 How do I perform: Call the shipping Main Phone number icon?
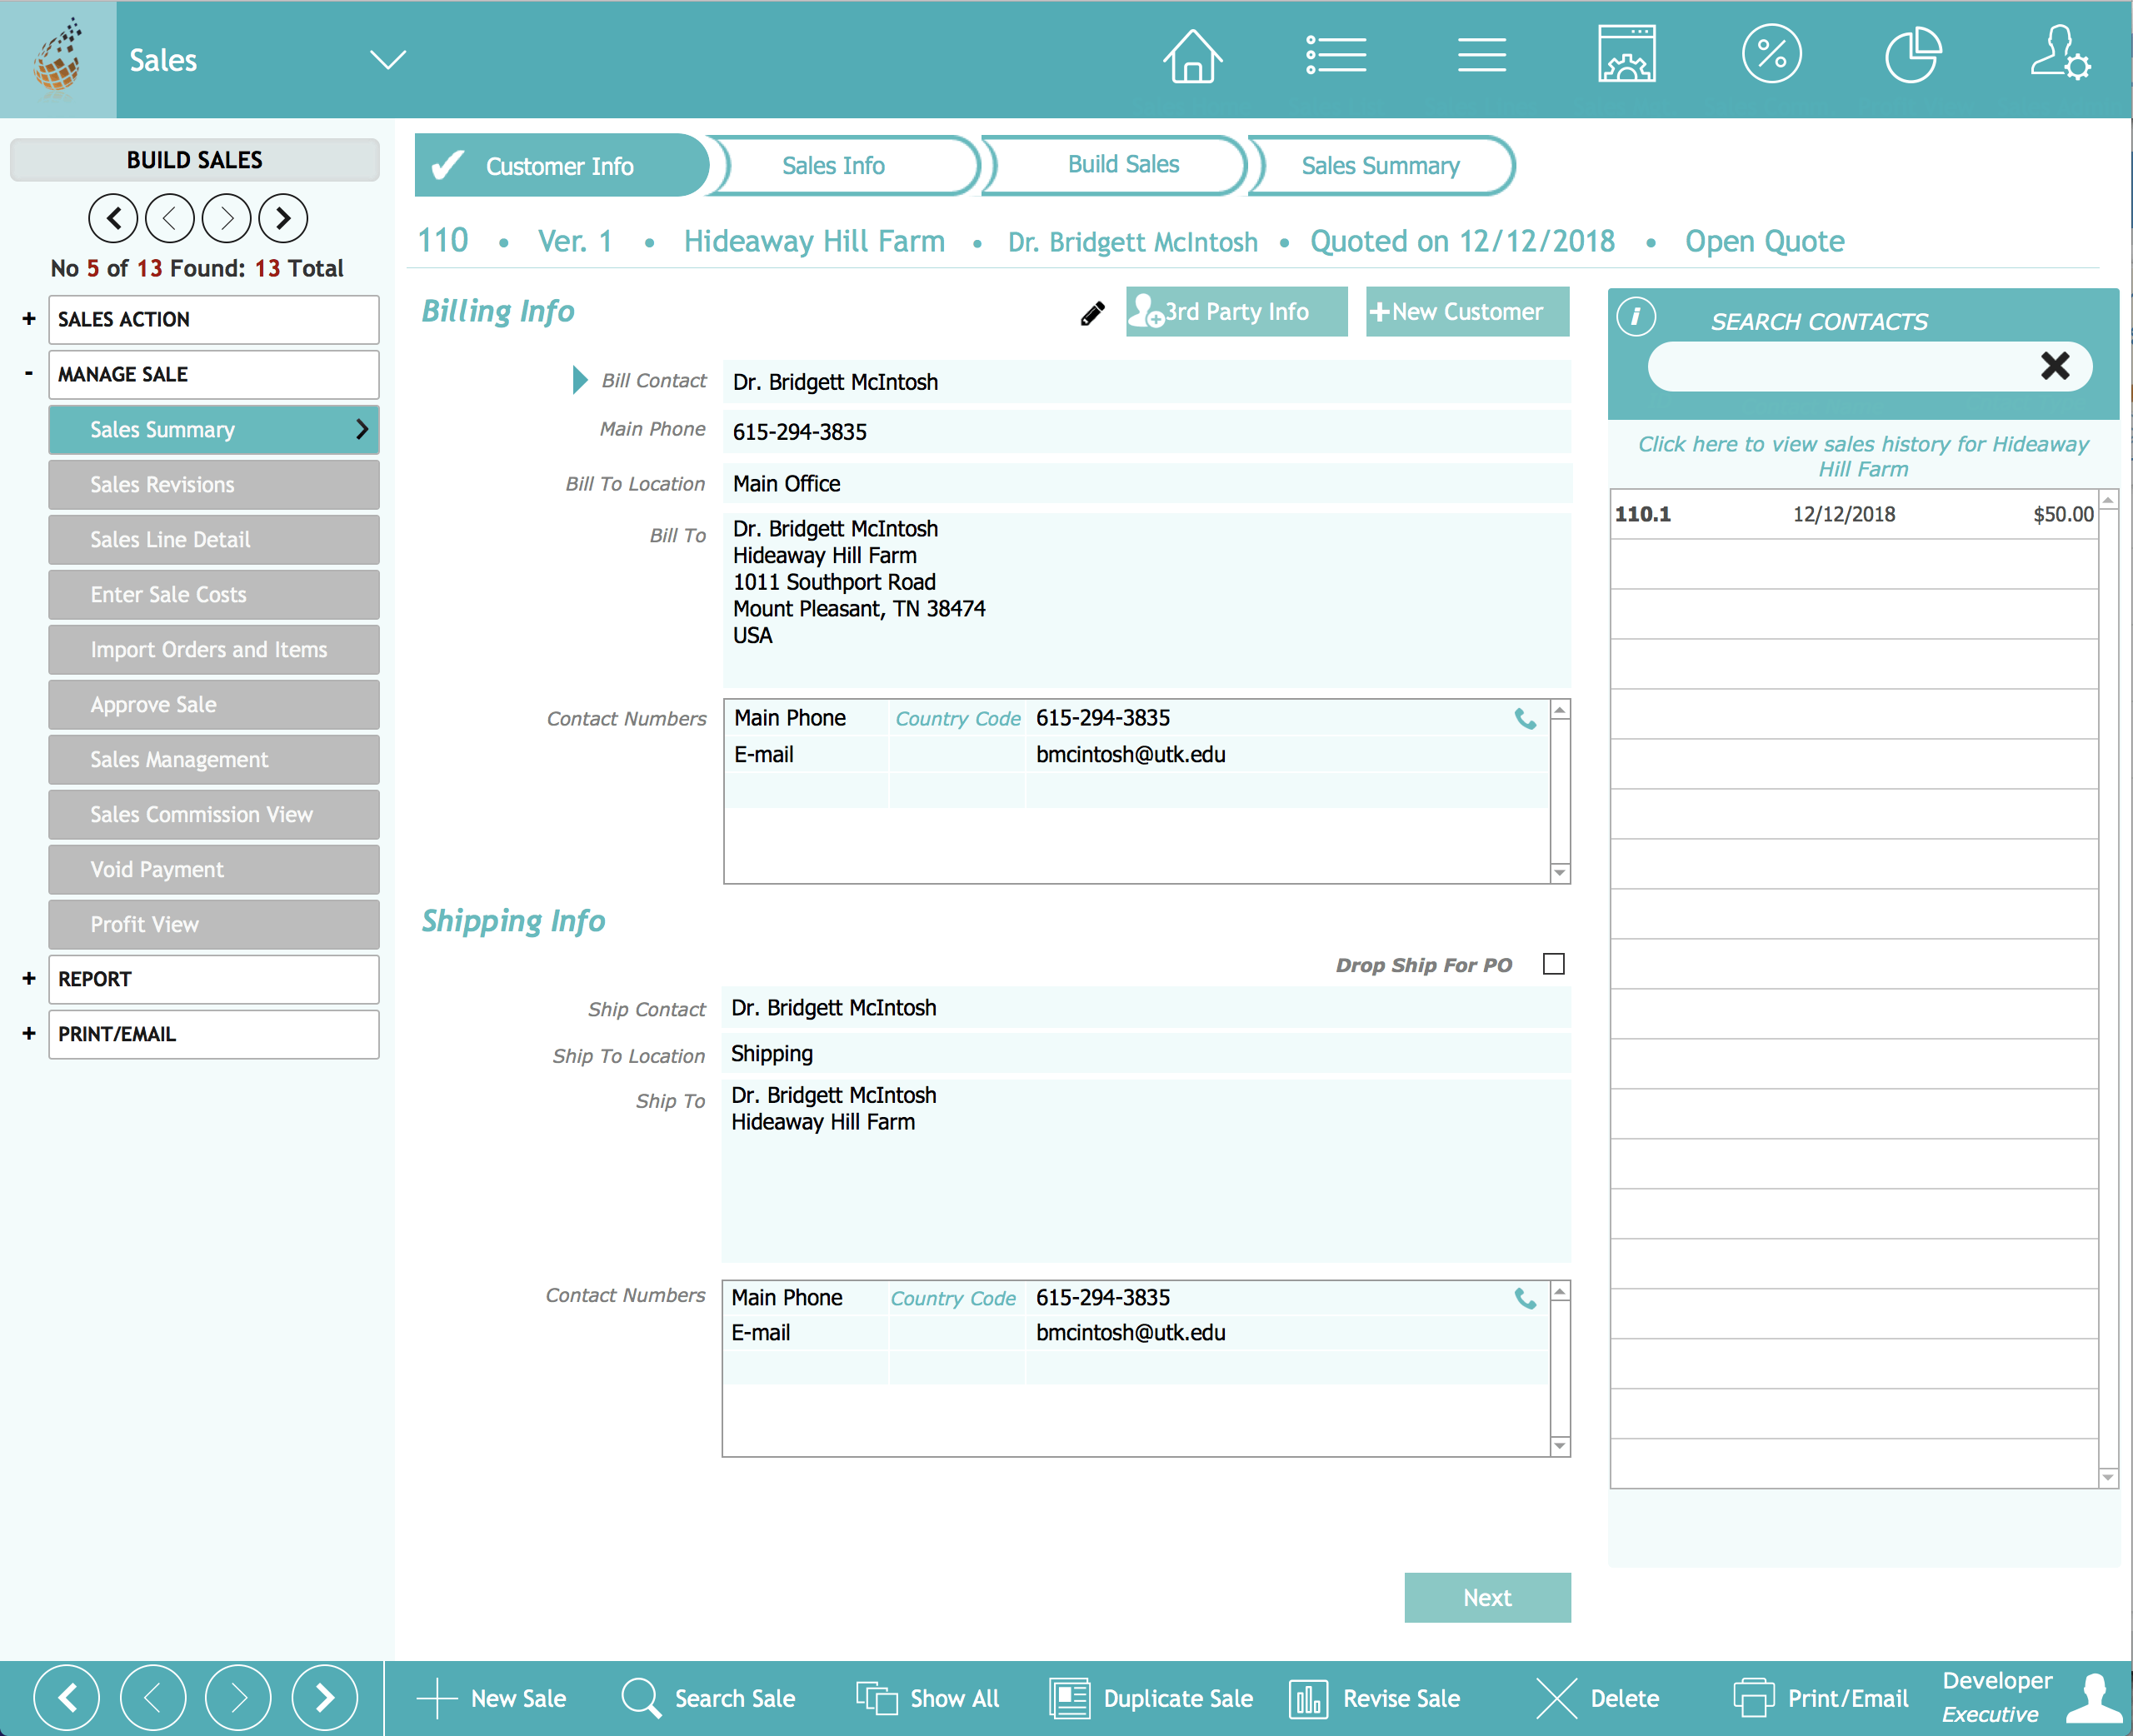[1525, 1298]
